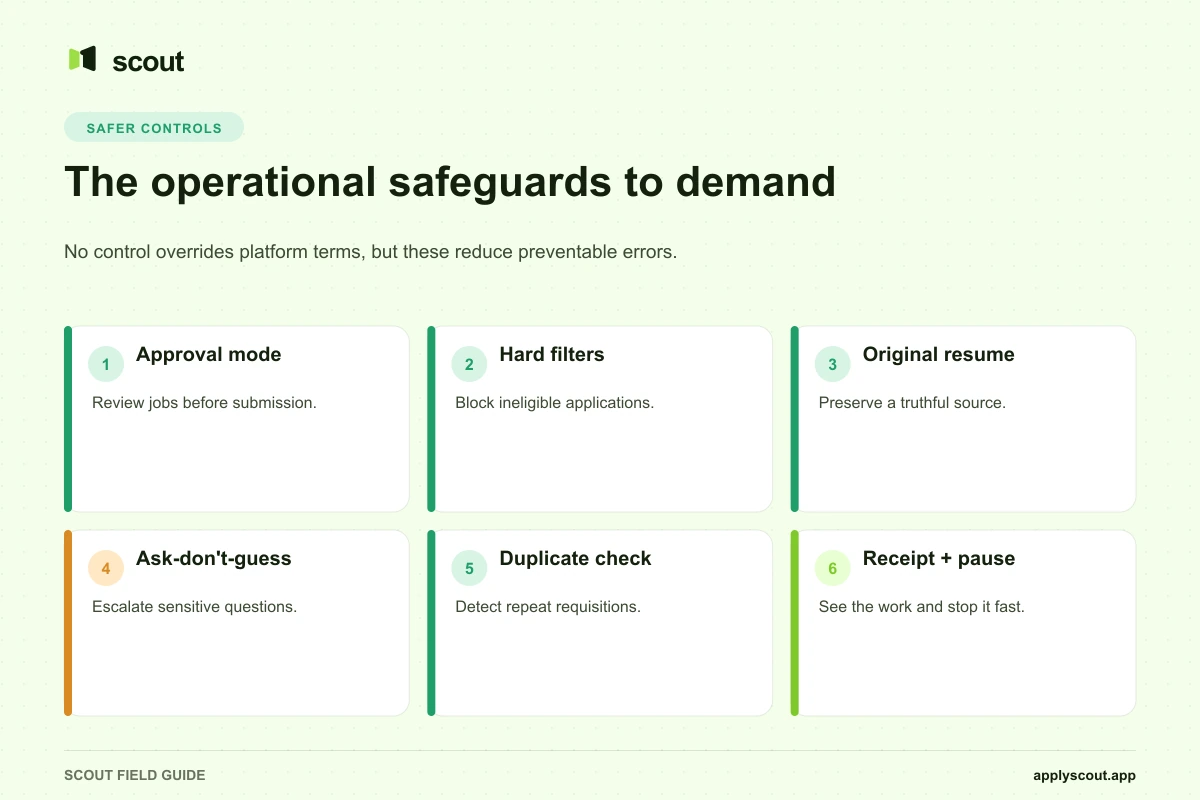Image resolution: width=1200 pixels, height=800 pixels.
Task: Click the "Receipt + pause" card title
Action: [x=939, y=559]
